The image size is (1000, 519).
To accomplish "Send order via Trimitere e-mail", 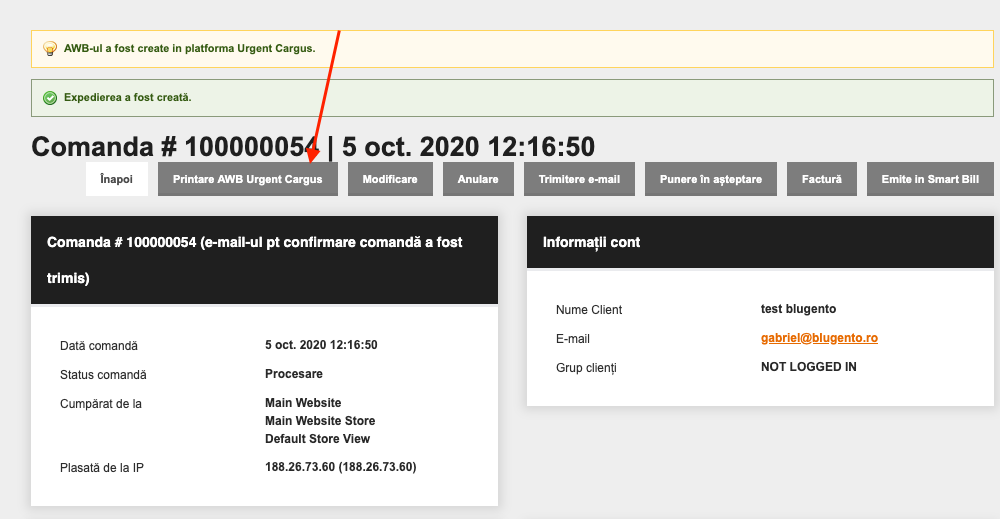I will coord(579,179).
